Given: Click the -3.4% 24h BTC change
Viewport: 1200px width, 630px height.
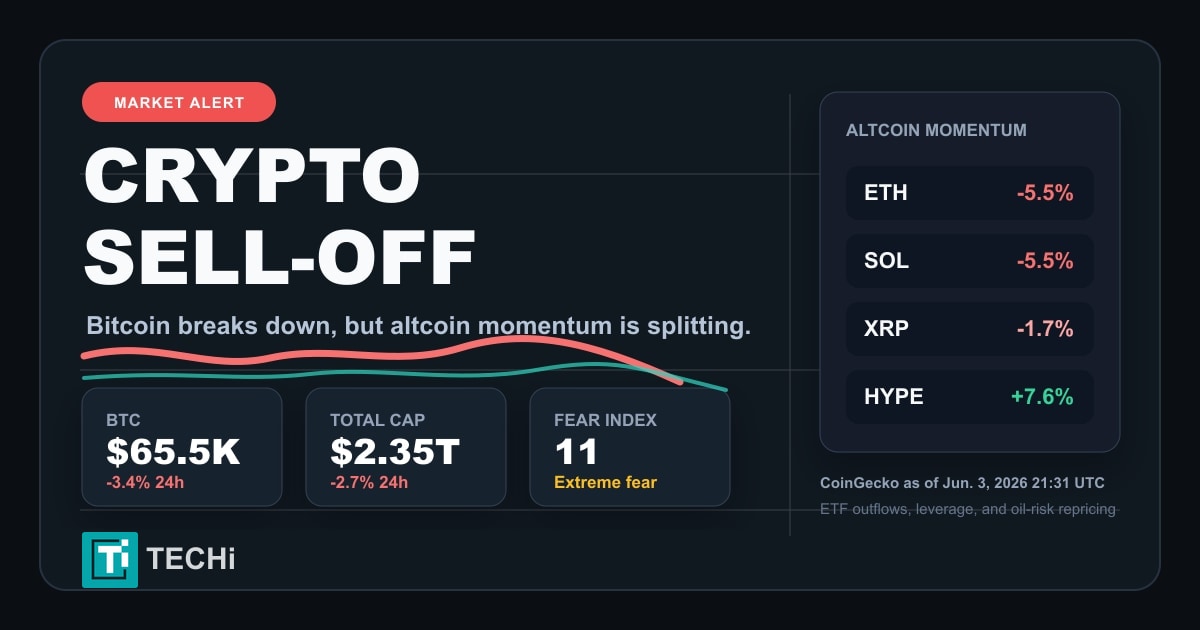Looking at the screenshot, I should pyautogui.click(x=145, y=482).
